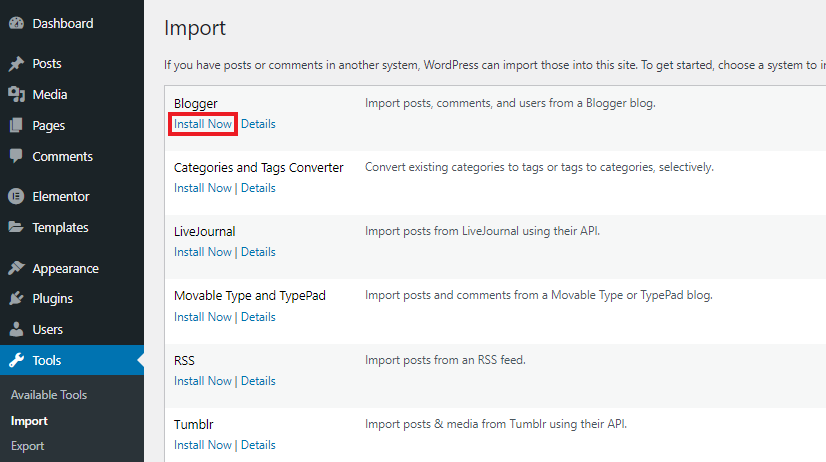Click the Posts pushpin icon
The width and height of the screenshot is (826, 462).
point(16,64)
